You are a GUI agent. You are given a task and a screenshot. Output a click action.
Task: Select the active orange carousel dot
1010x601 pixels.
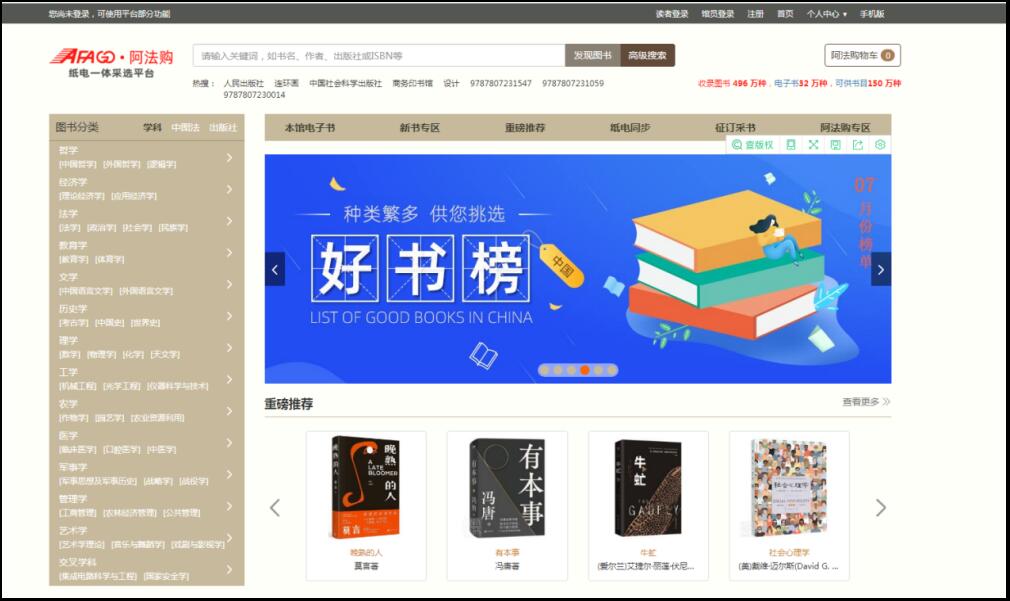(585, 370)
